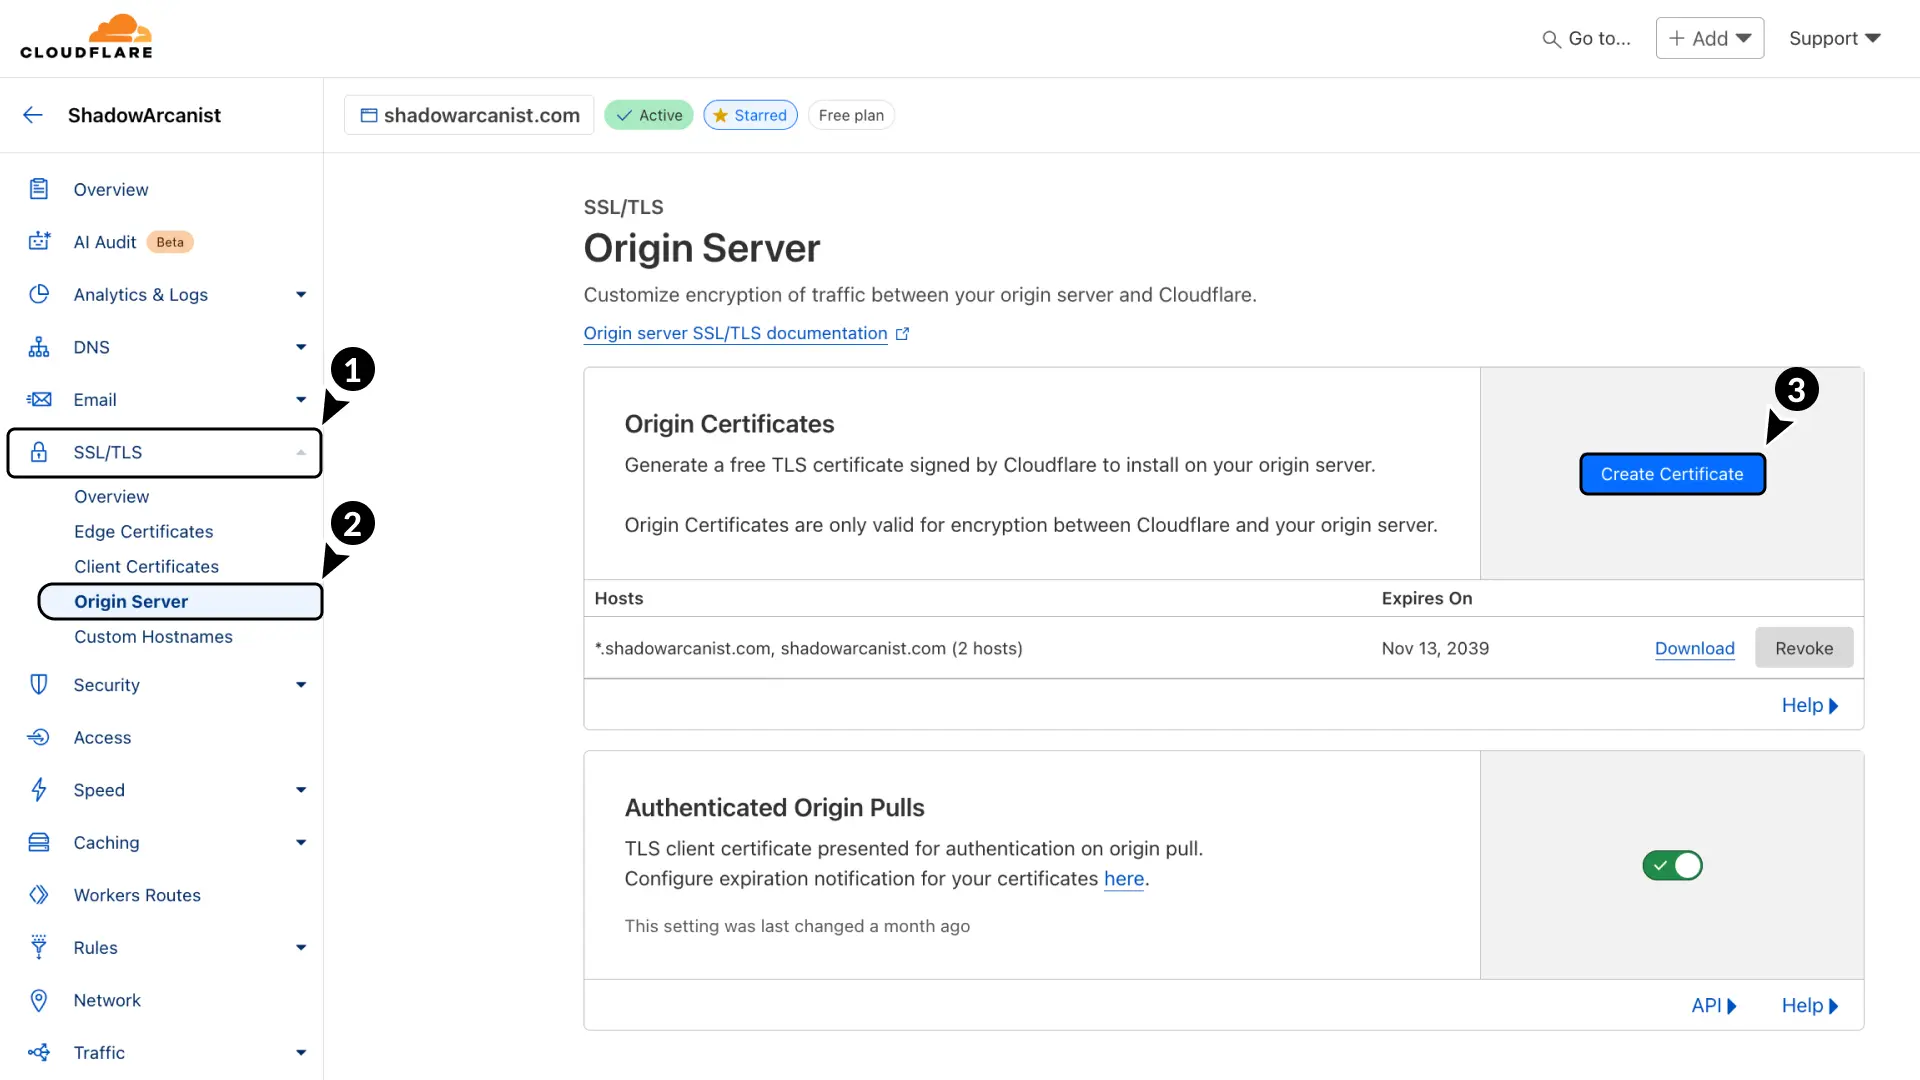
Task: Click the Go to search magnifier icon
Action: [x=1551, y=39]
